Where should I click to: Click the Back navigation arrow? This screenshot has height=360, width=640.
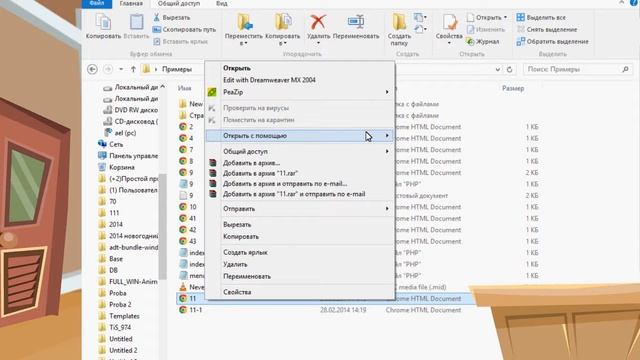92,69
